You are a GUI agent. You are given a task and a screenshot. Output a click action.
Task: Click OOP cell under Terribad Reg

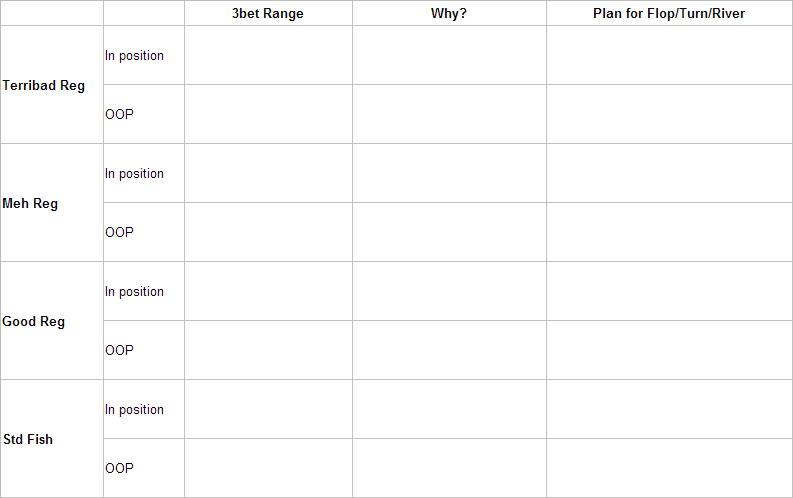(x=144, y=114)
